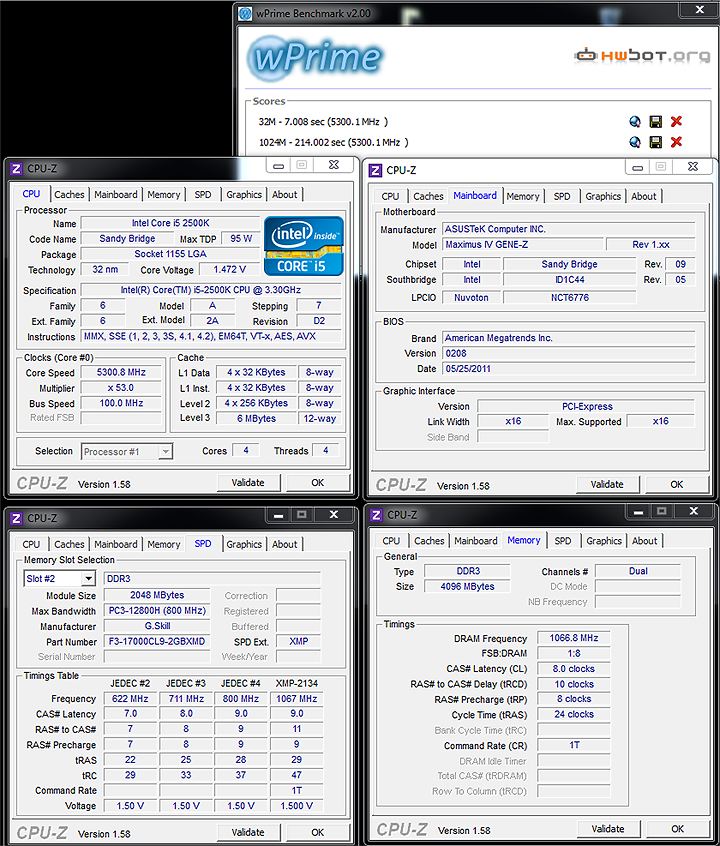
Task: Delete the 1024M score with red X
Action: click(676, 142)
